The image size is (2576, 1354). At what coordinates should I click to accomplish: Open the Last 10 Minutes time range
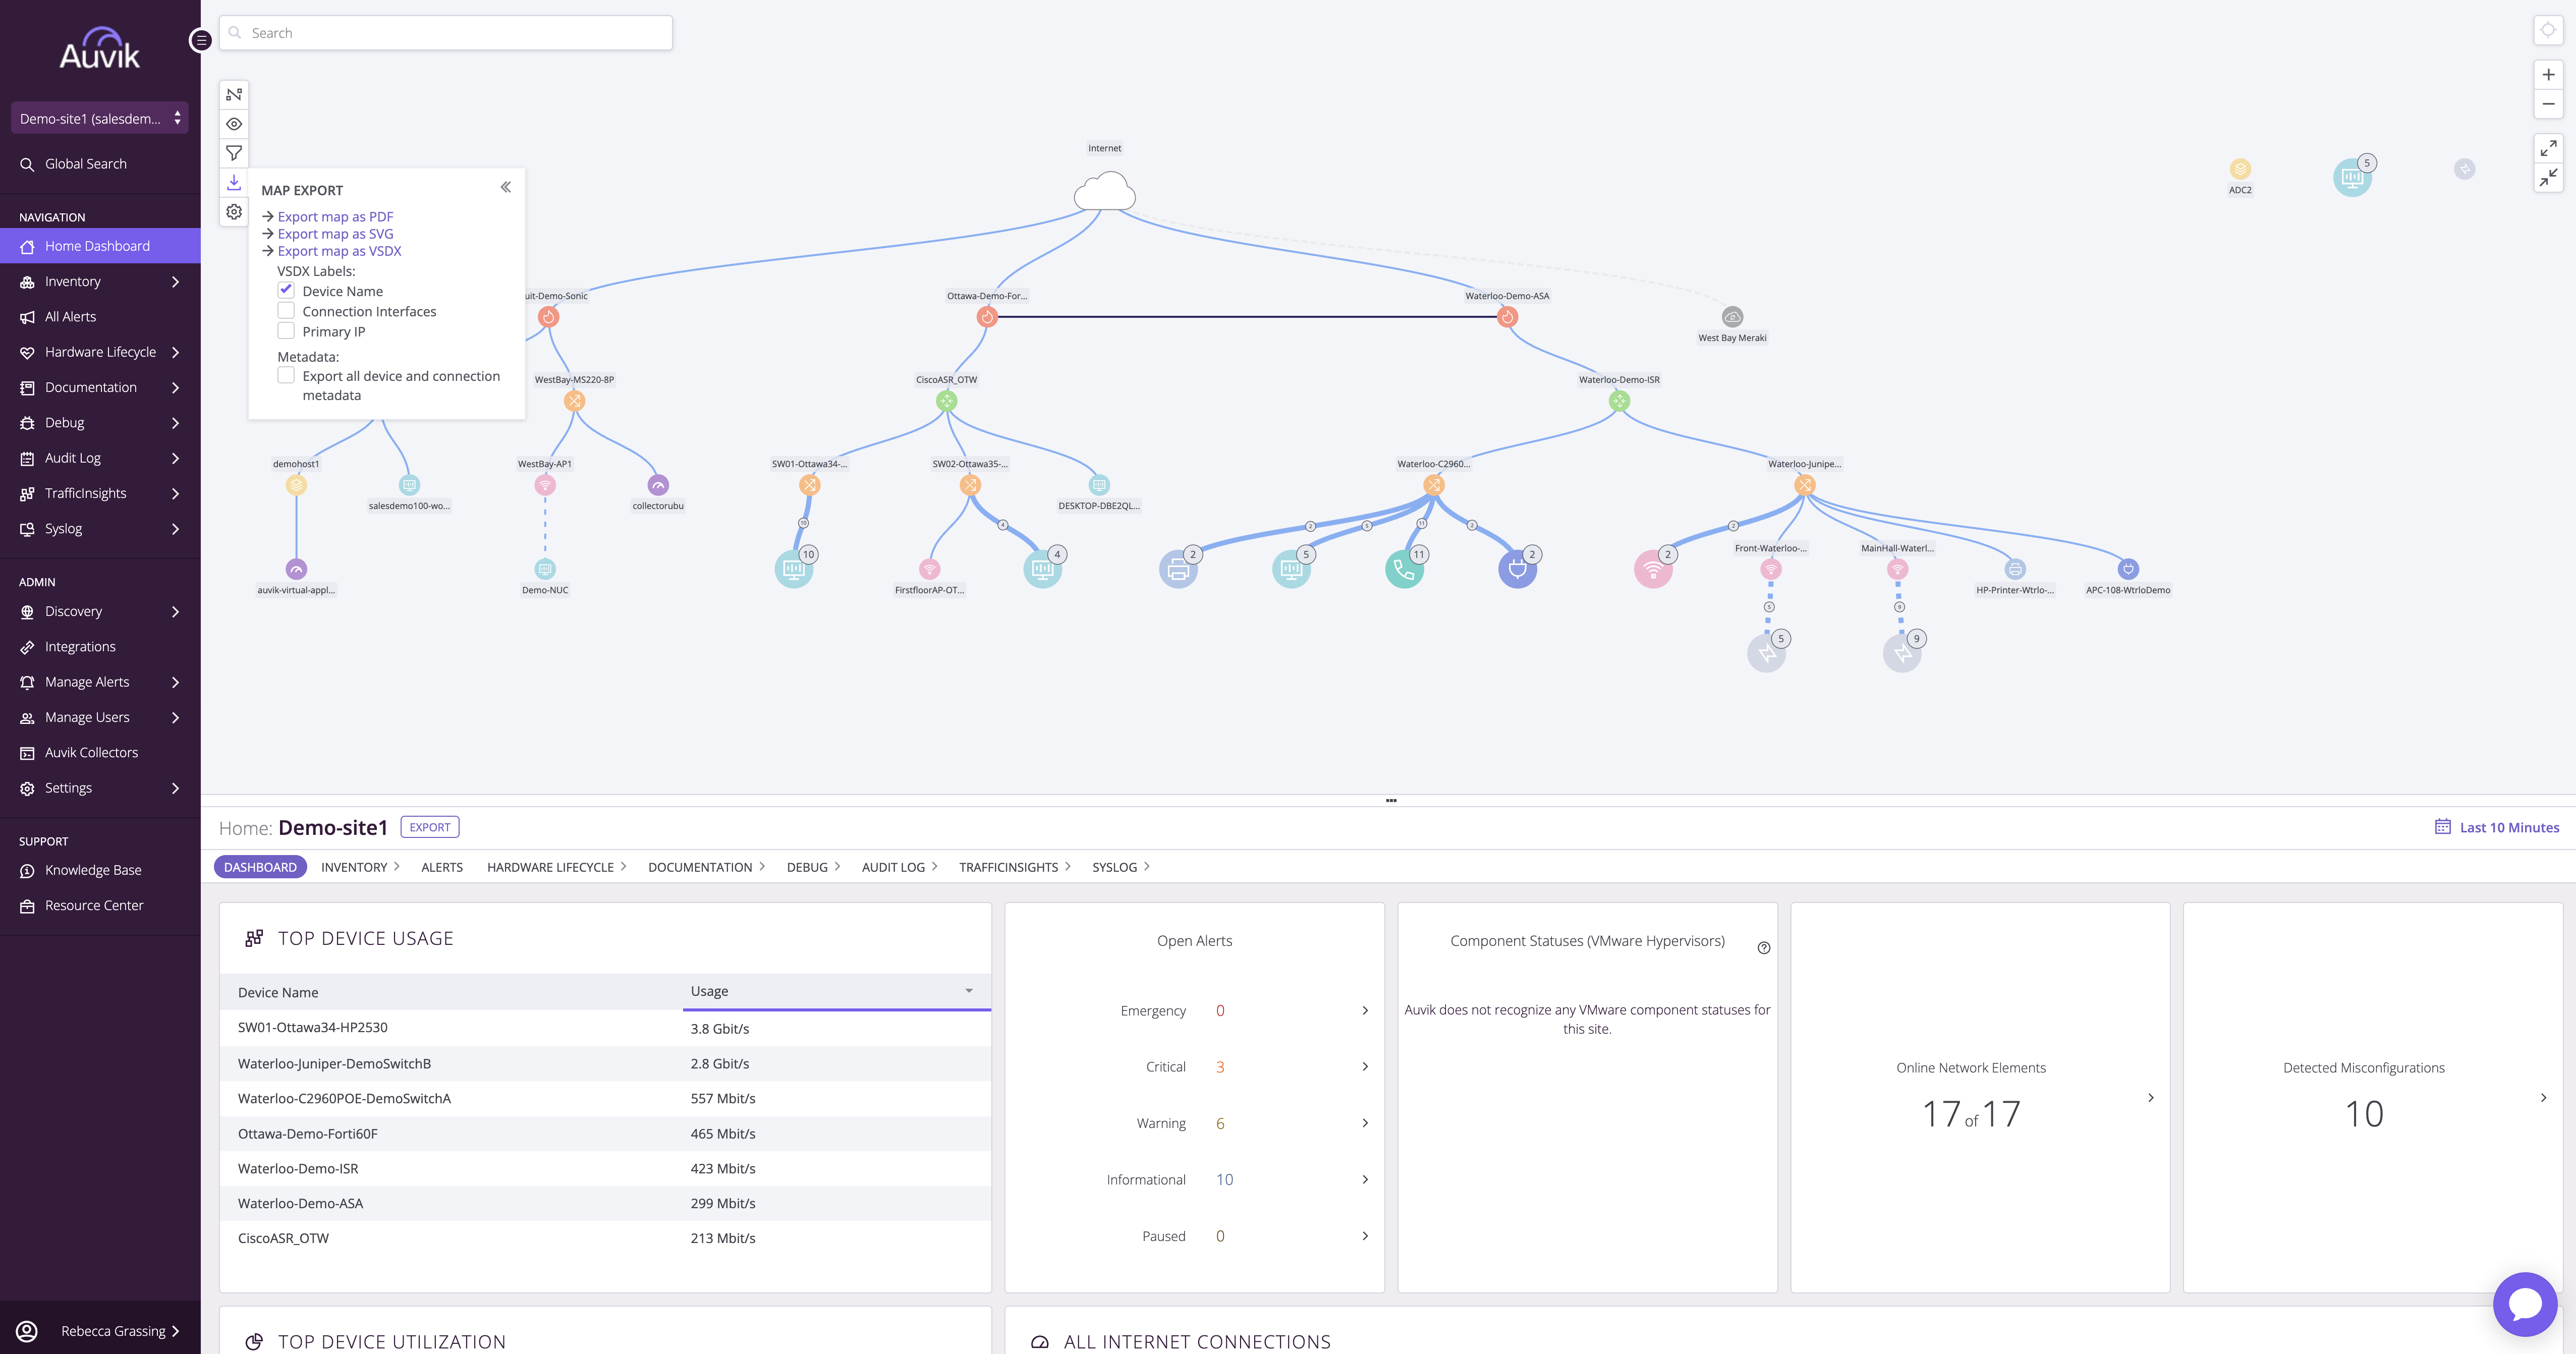pos(2496,827)
